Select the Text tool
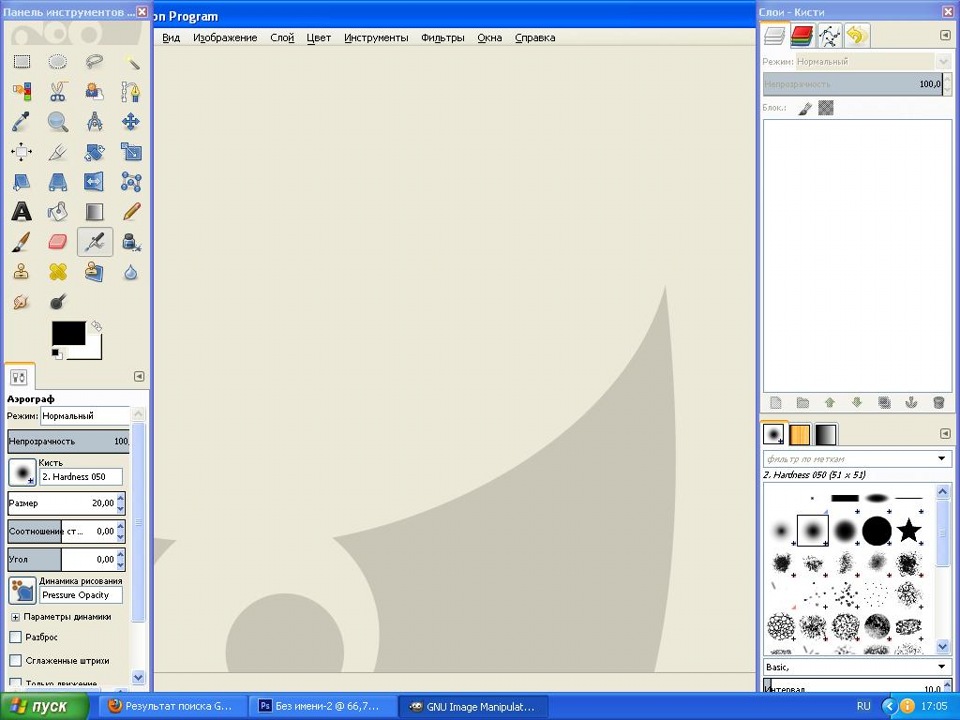Screen dimensions: 960x720 (x=21, y=212)
